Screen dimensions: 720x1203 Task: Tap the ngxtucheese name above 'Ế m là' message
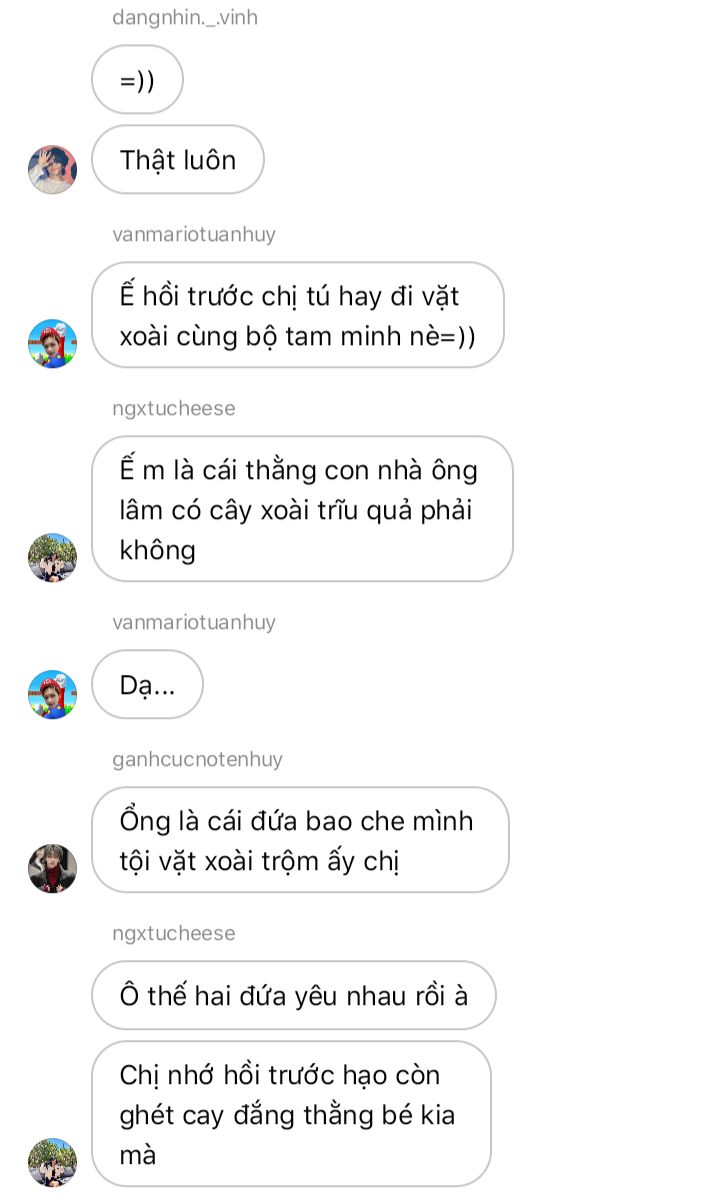pyautogui.click(x=174, y=409)
